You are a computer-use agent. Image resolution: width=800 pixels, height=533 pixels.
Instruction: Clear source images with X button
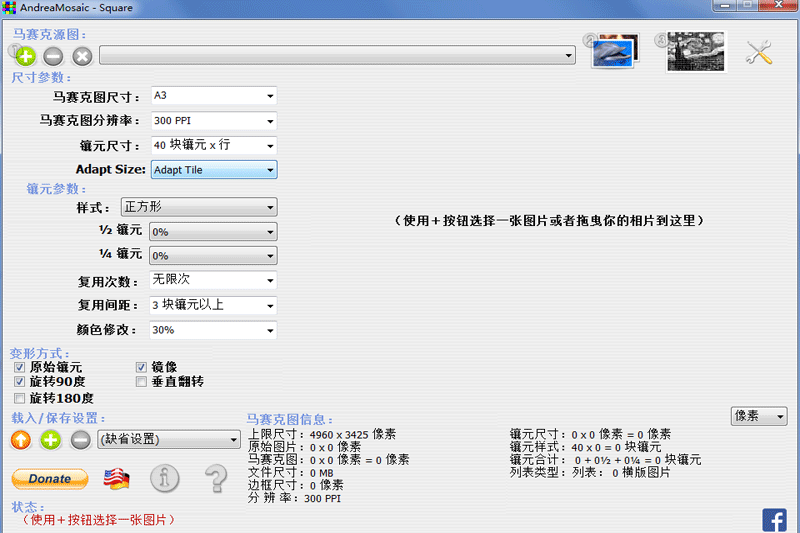[82, 56]
